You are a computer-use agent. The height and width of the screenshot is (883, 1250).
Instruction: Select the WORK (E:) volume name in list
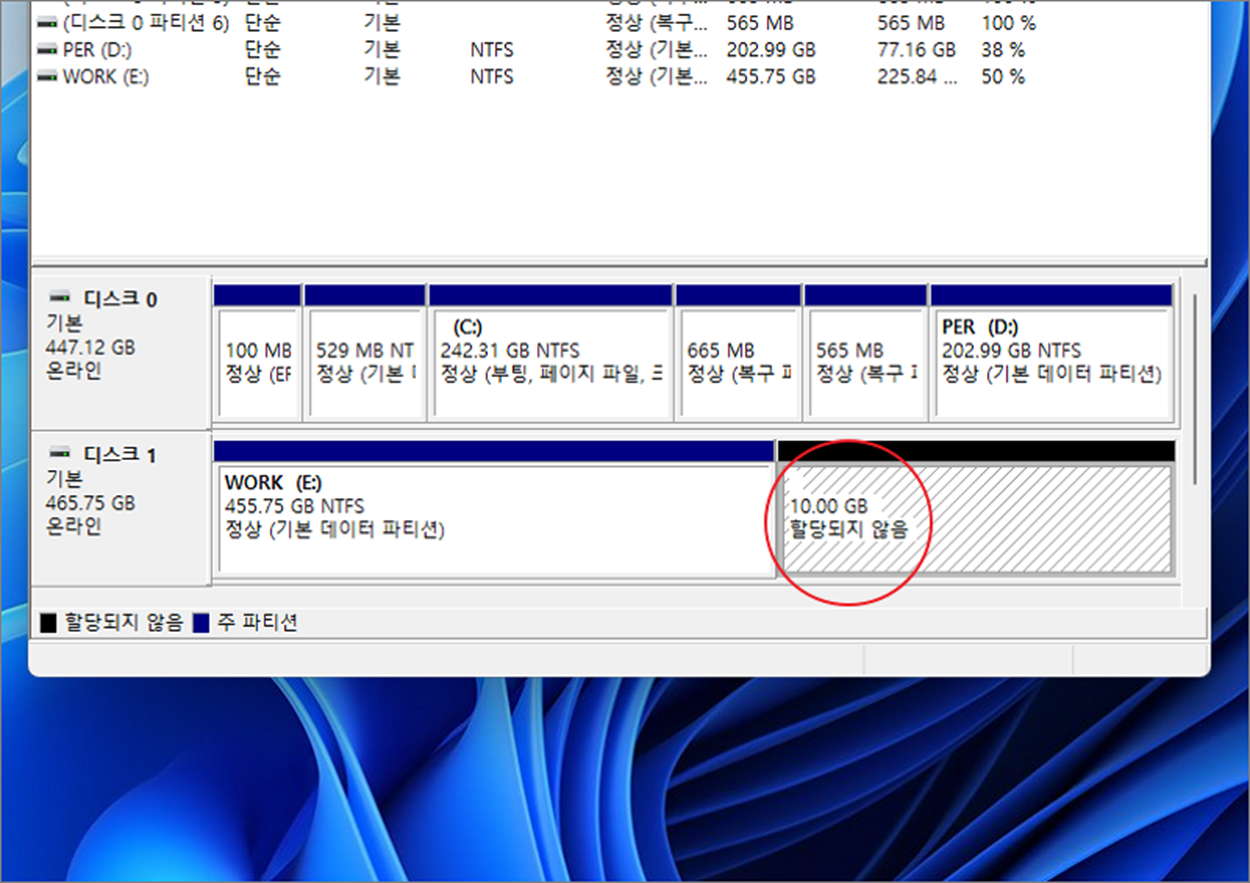coord(105,76)
